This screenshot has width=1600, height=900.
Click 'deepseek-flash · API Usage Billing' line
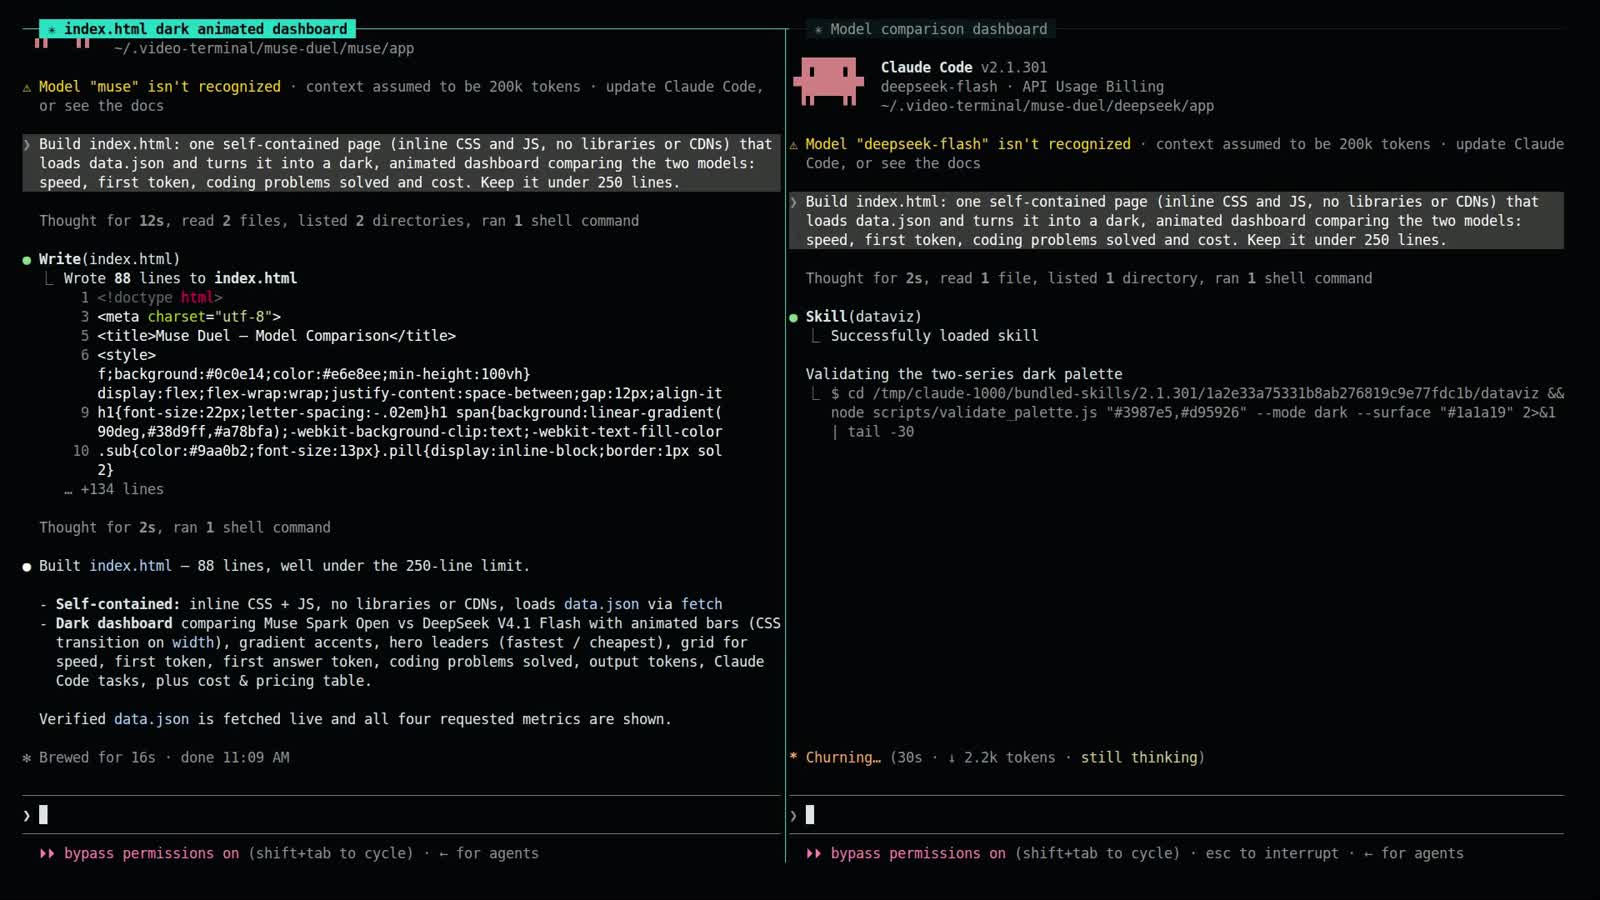coord(1022,87)
